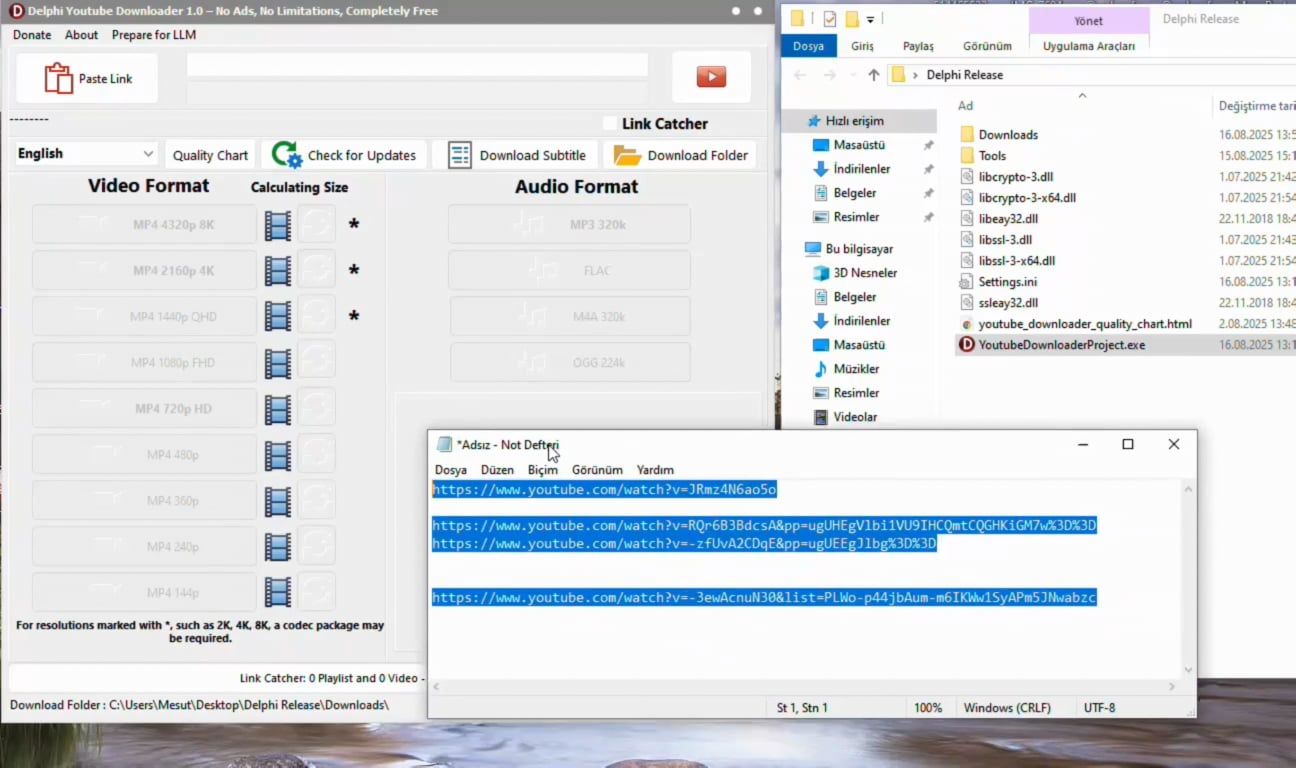Switch to Dosya tab in File Explorer
Image resolution: width=1296 pixels, height=768 pixels.
(x=808, y=46)
